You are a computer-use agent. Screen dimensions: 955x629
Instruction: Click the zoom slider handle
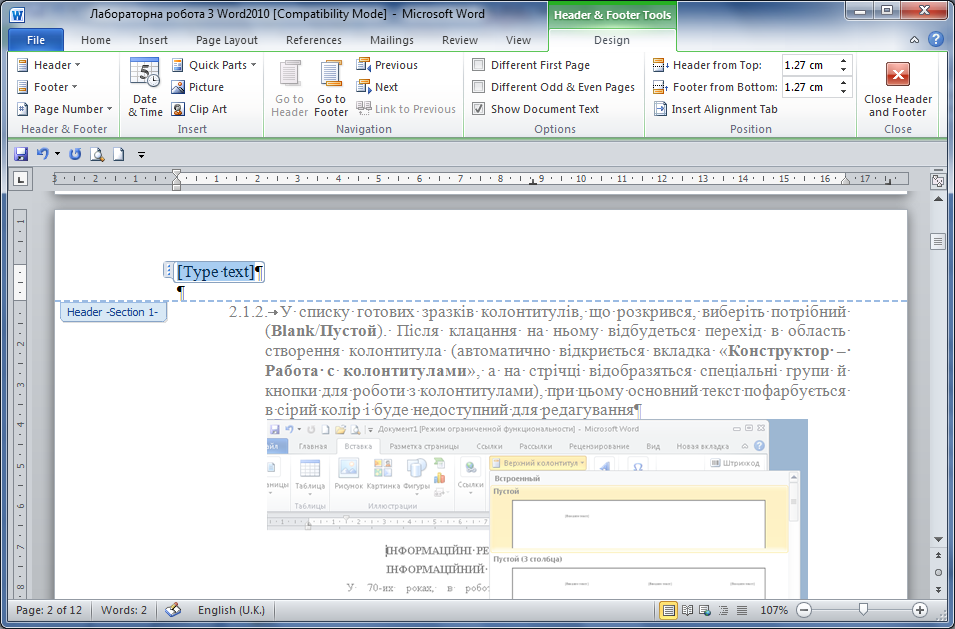[x=862, y=610]
